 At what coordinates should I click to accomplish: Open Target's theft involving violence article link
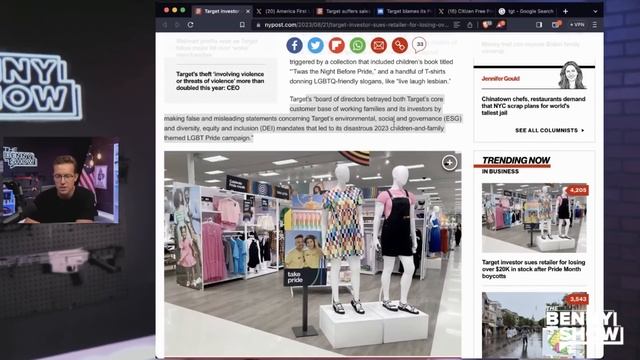pyautogui.click(x=220, y=81)
